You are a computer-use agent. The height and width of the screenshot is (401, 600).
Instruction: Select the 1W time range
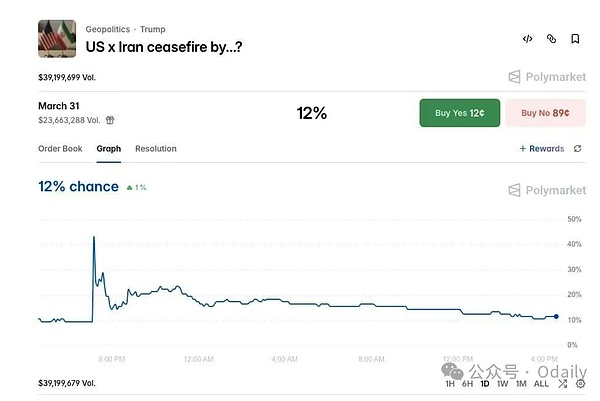click(x=502, y=383)
